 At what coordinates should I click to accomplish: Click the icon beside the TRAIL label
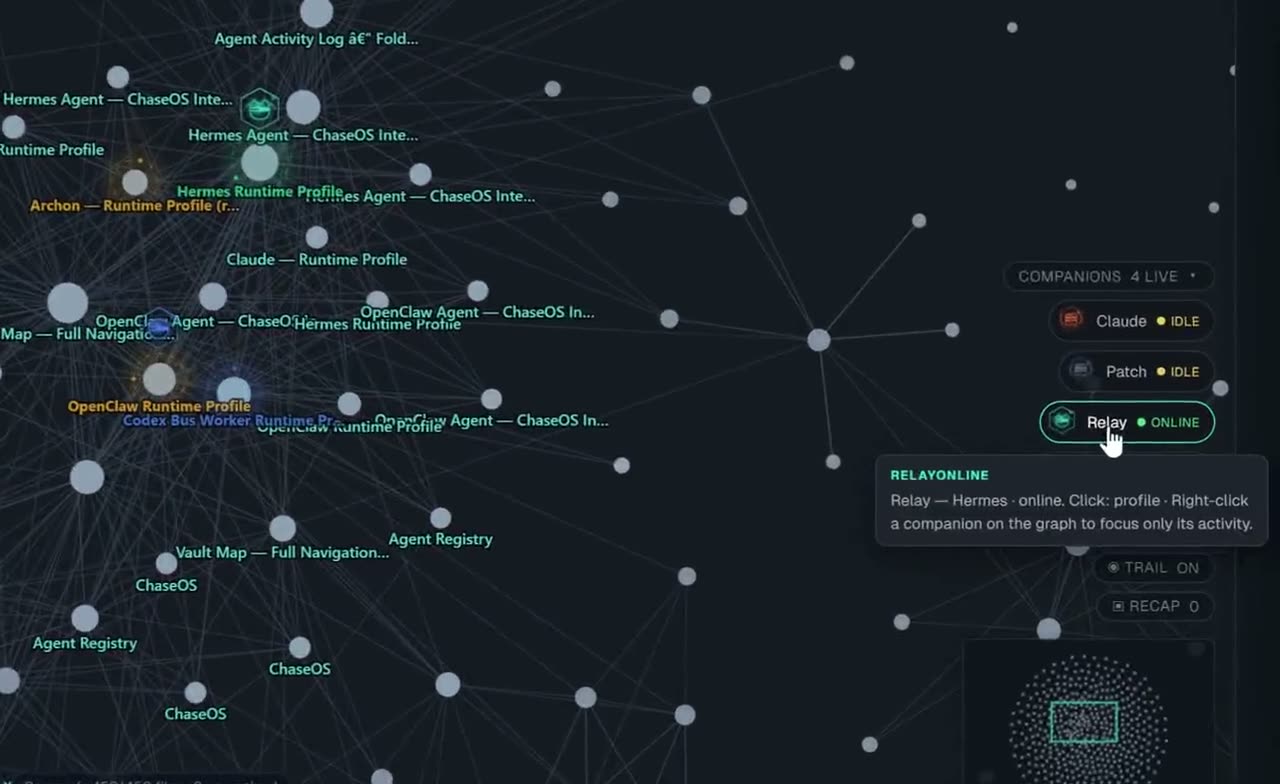(1113, 567)
